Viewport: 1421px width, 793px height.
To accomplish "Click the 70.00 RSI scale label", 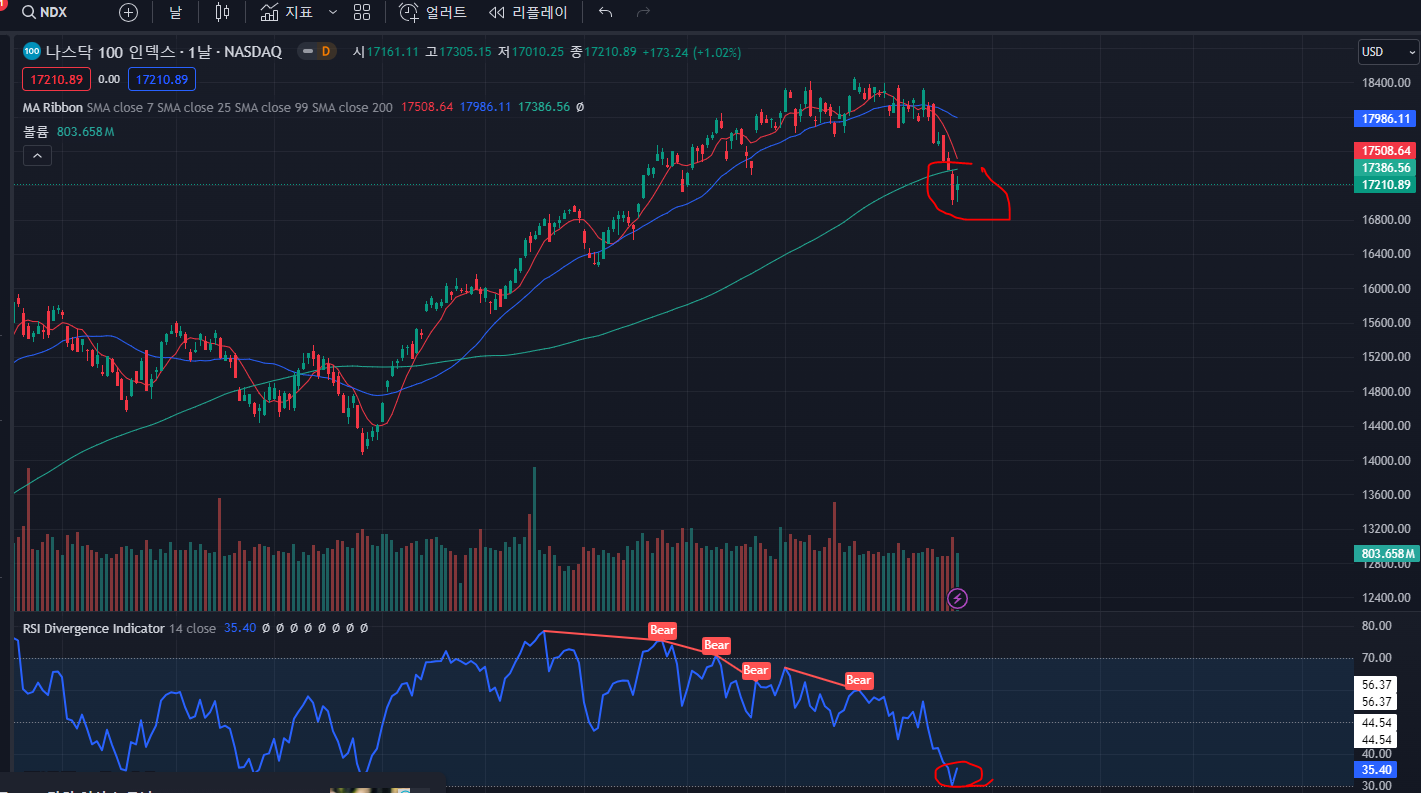I will (1378, 658).
